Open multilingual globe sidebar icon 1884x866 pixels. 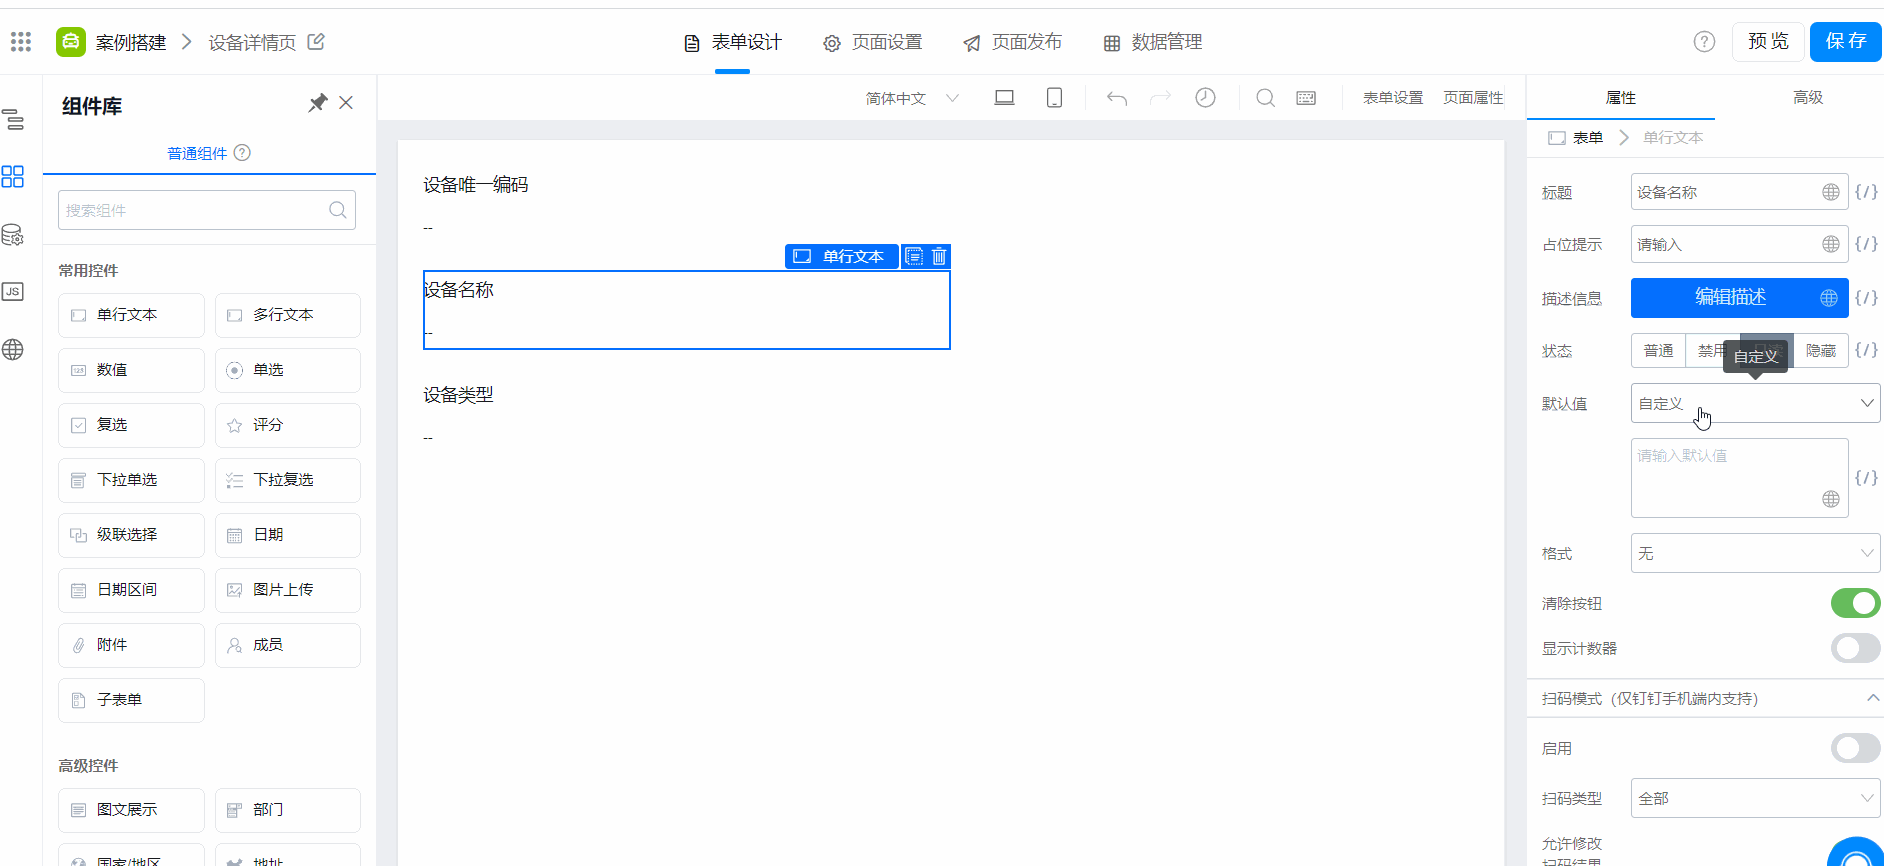13,350
